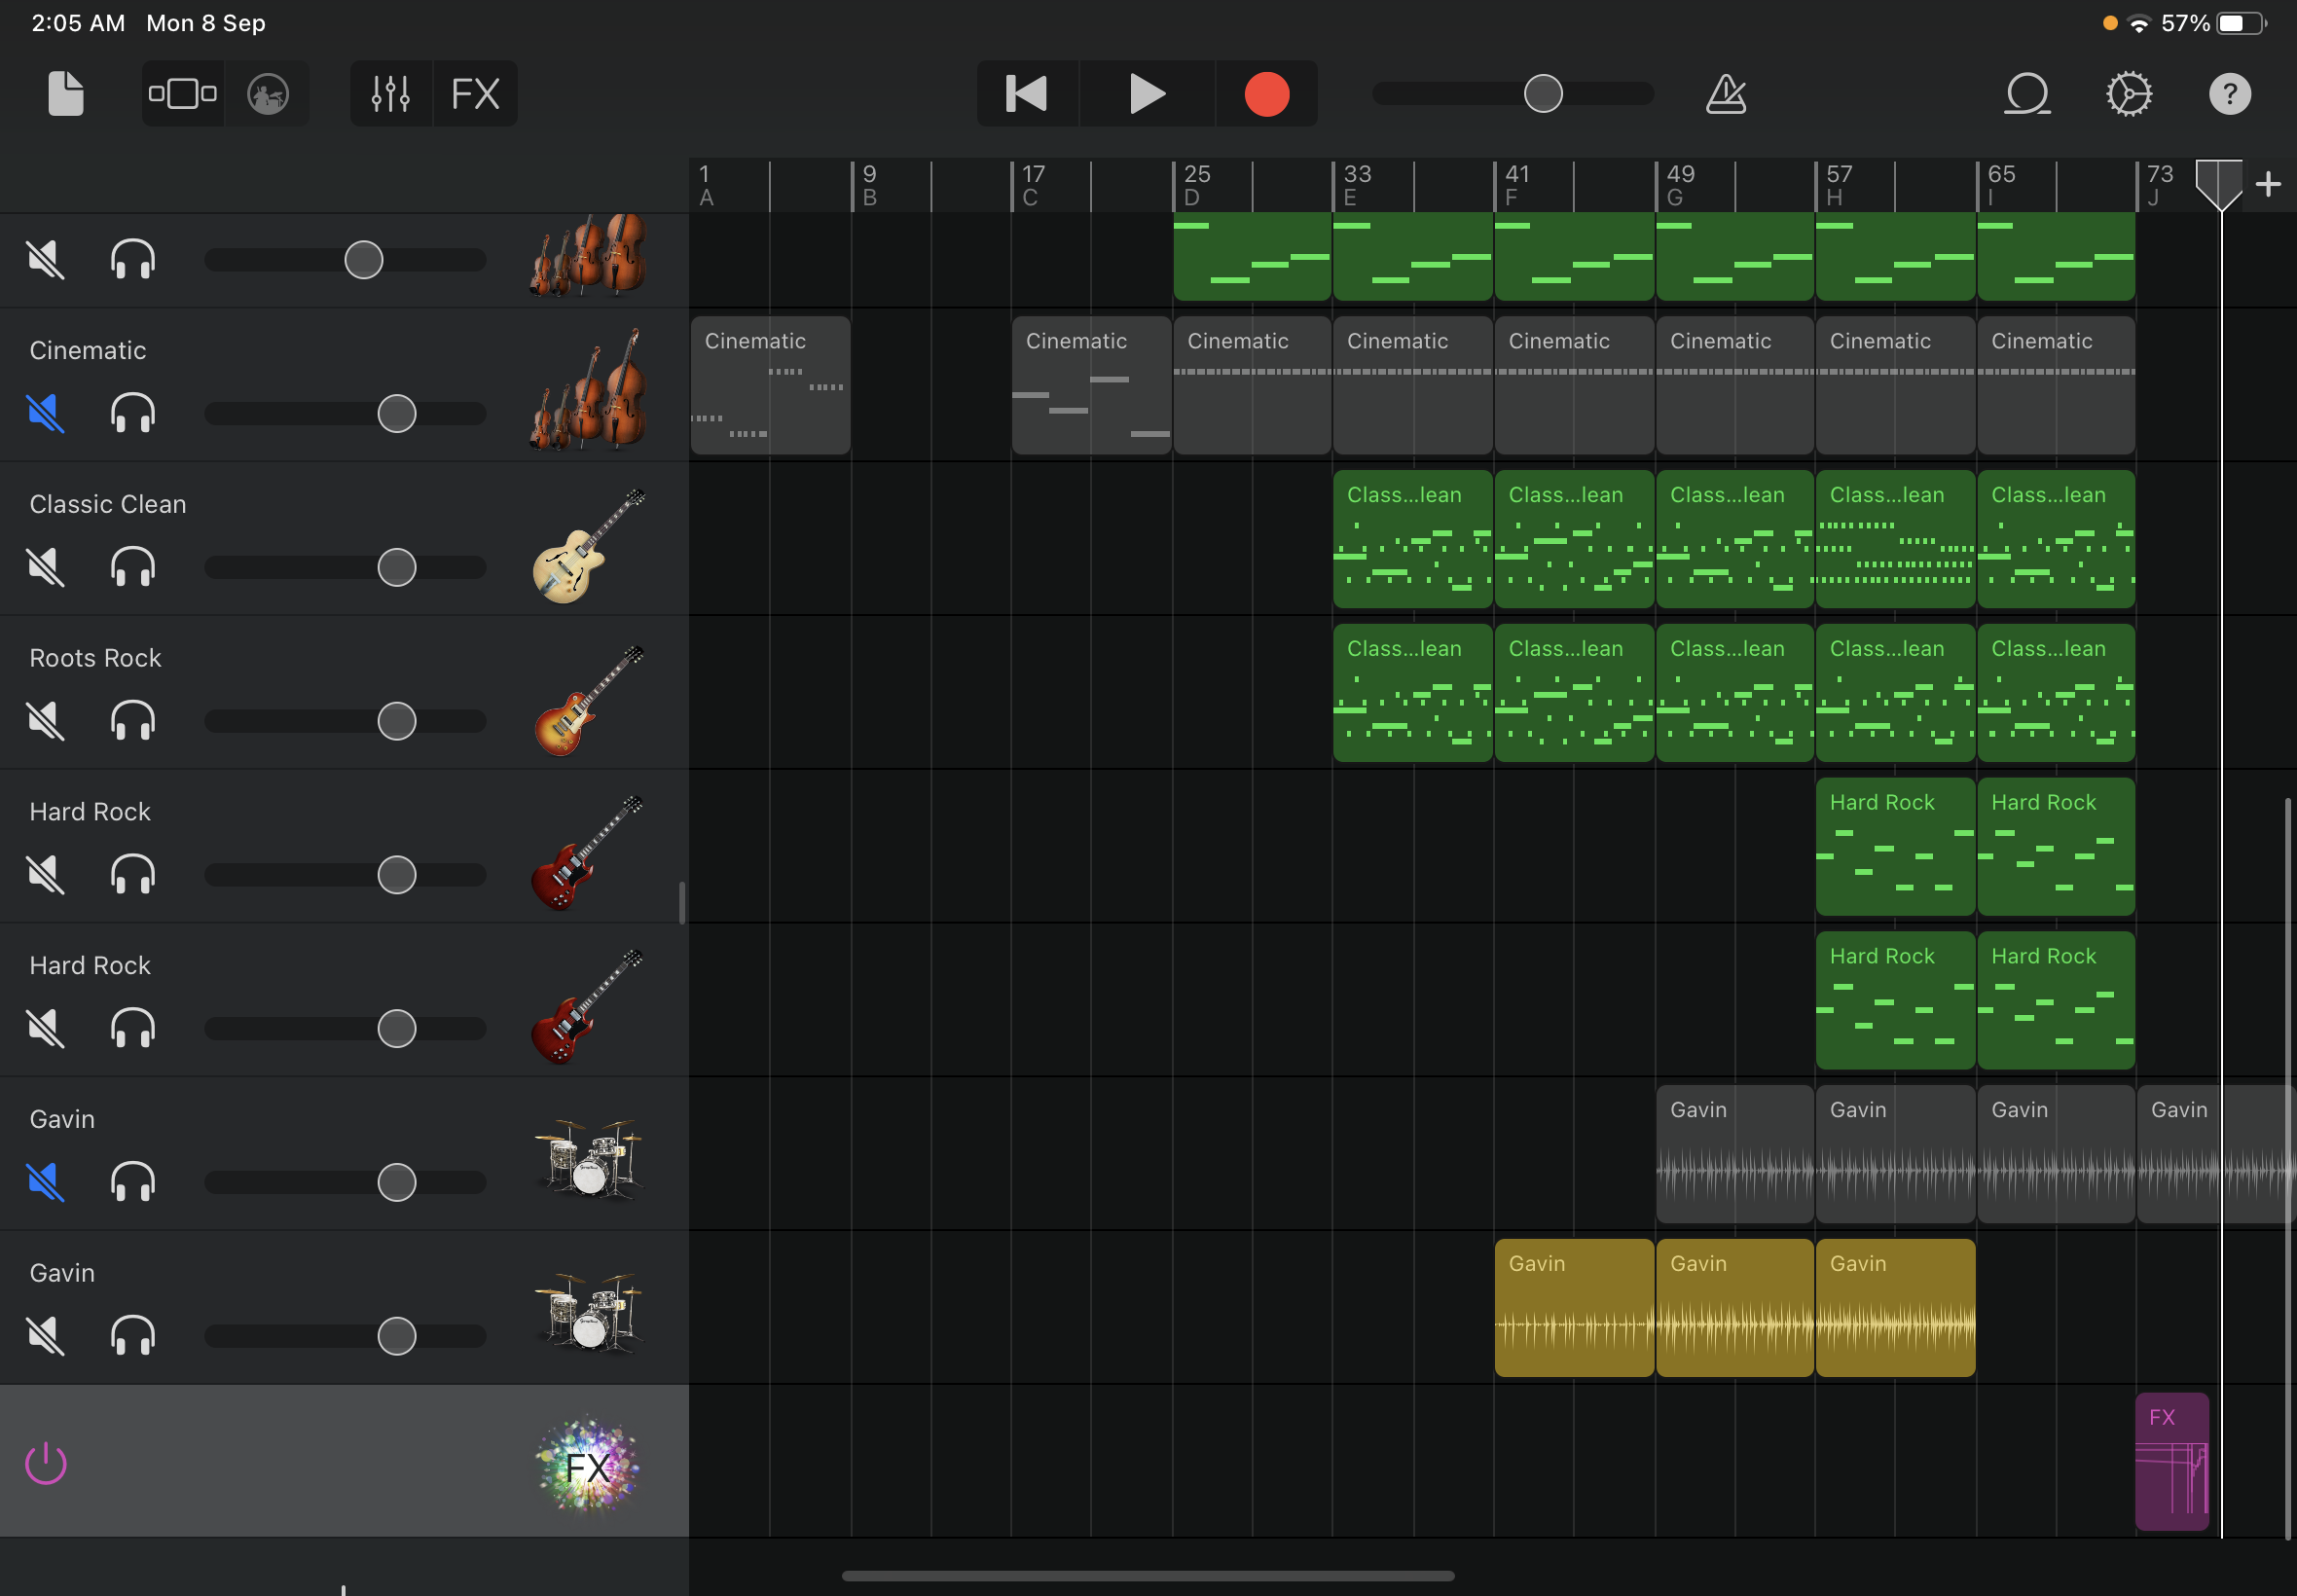Go to beginning of the song

(1026, 94)
